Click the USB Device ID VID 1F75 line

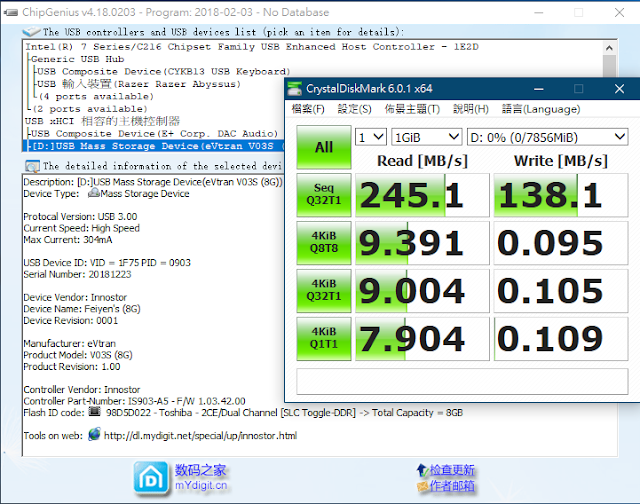[x=107, y=262]
